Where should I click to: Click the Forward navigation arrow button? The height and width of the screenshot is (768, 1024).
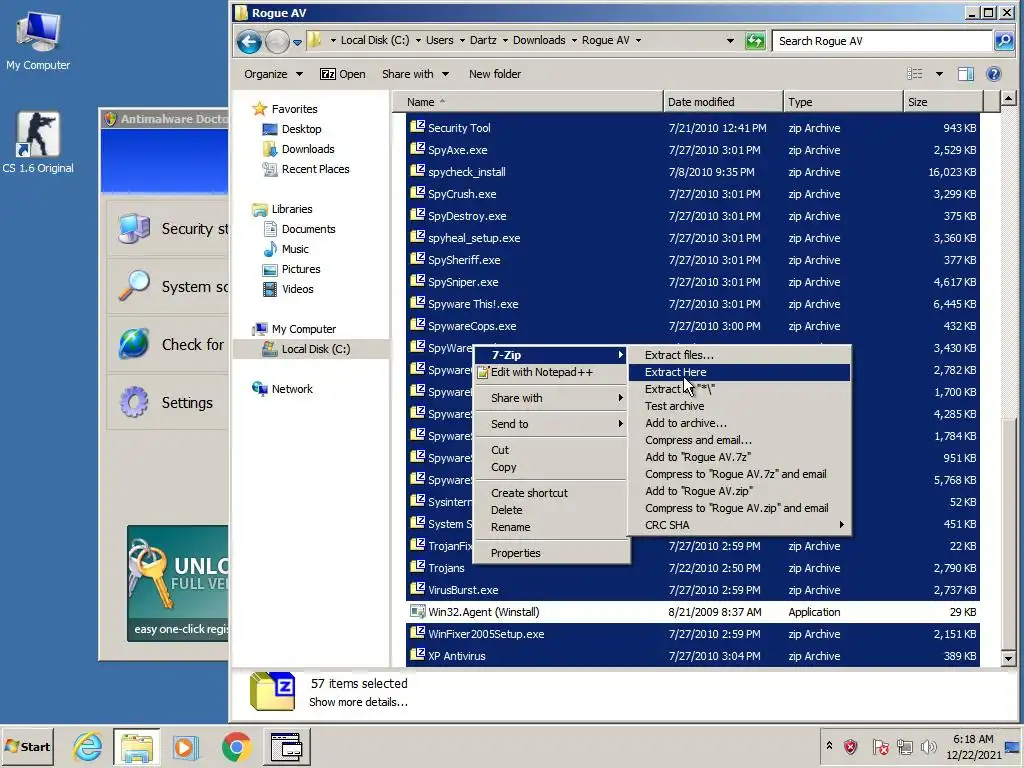point(277,42)
